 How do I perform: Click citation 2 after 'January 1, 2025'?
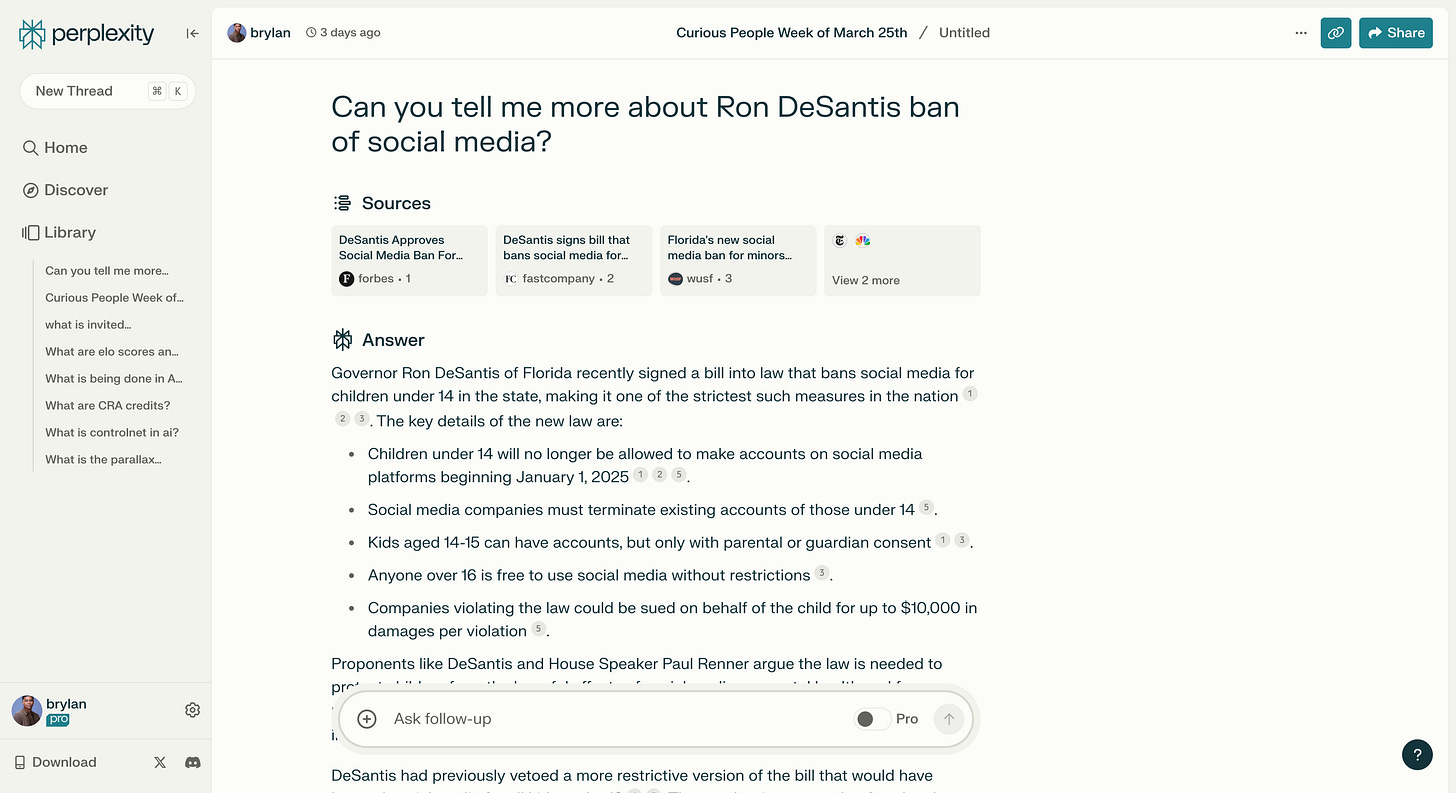click(660, 475)
